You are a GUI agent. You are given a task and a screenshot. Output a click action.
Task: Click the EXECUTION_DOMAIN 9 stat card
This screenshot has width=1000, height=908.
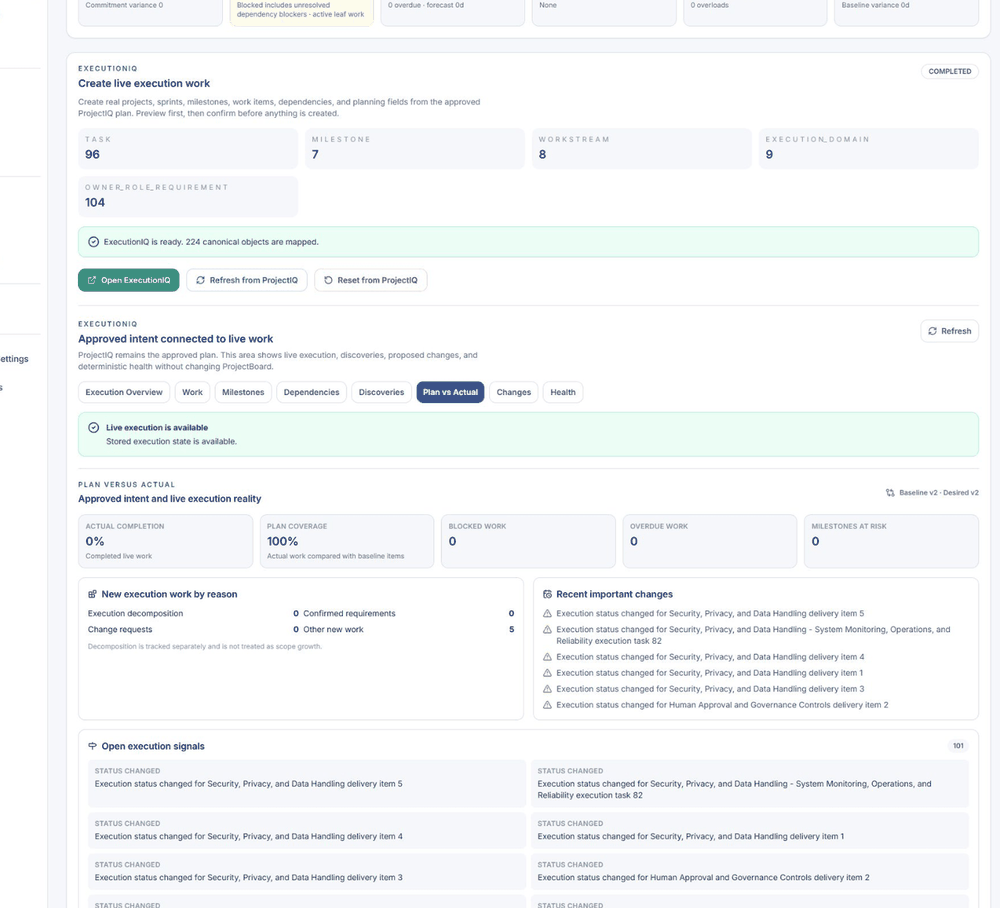tap(869, 149)
